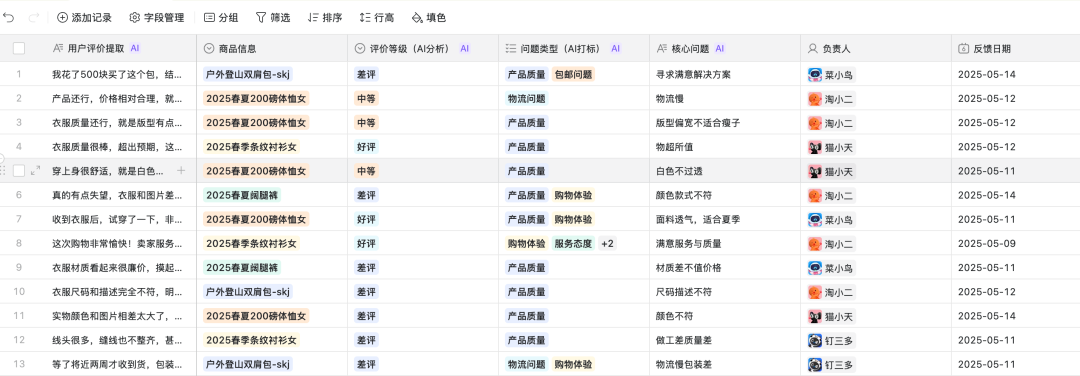Click 差评 rating tag in row 1
The height and width of the screenshot is (376, 1080).
[x=366, y=74]
